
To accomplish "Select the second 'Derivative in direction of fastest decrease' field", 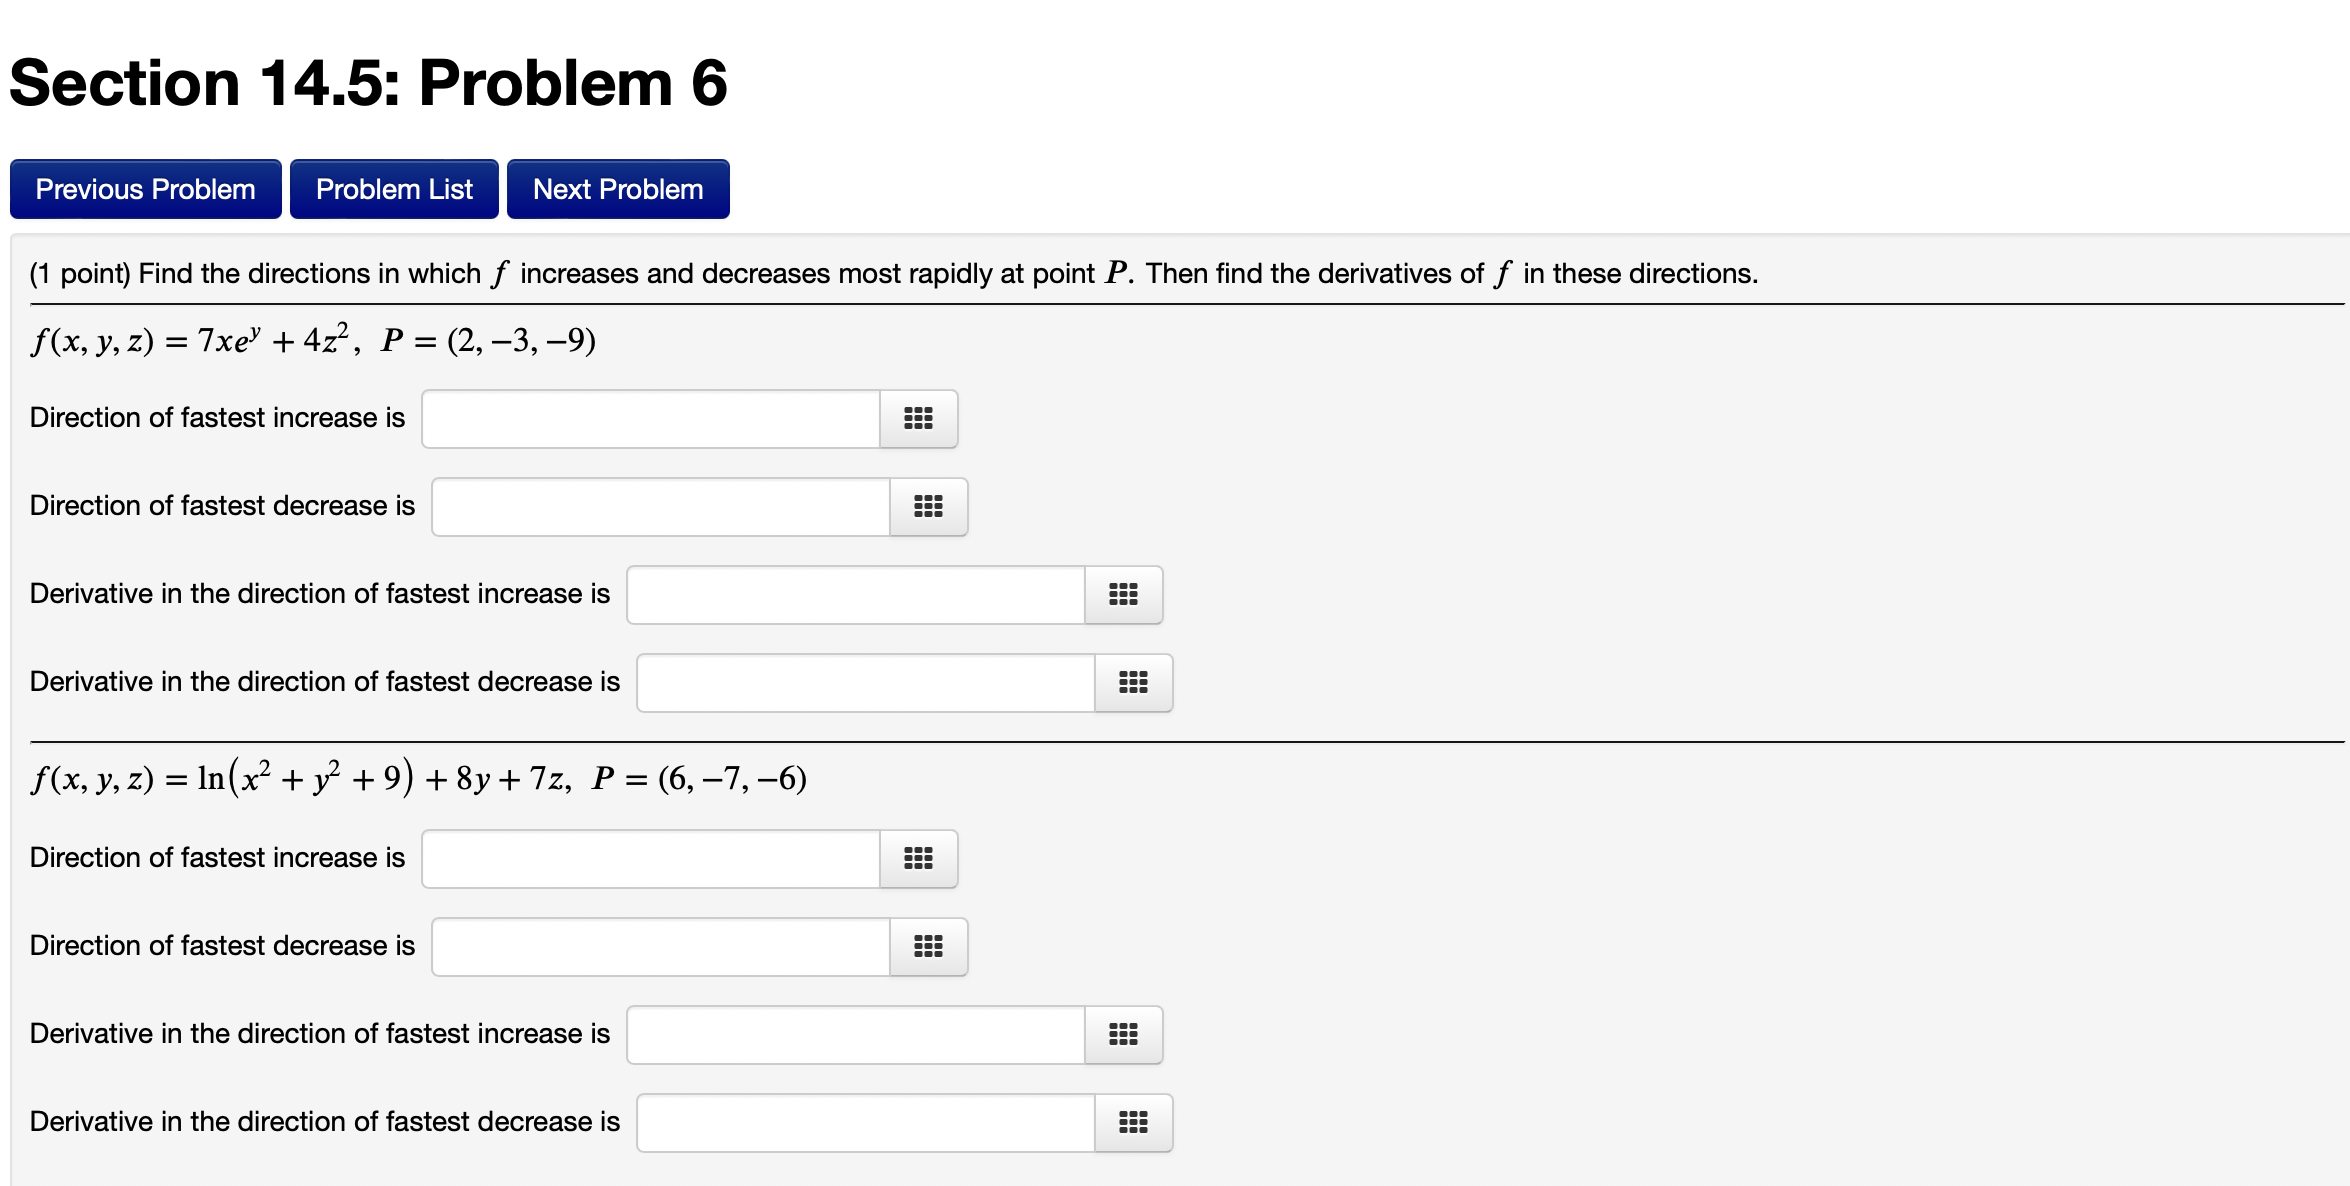I will click(x=865, y=1122).
